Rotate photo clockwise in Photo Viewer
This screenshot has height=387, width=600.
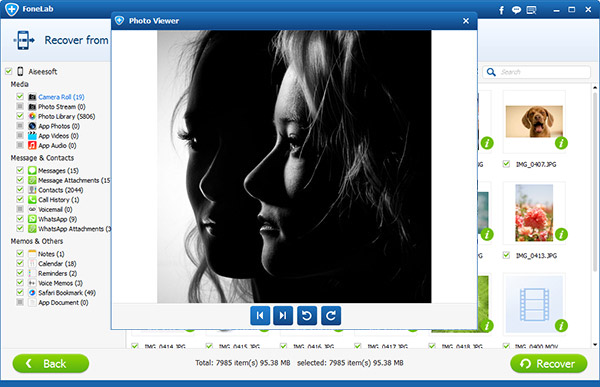[x=331, y=315]
